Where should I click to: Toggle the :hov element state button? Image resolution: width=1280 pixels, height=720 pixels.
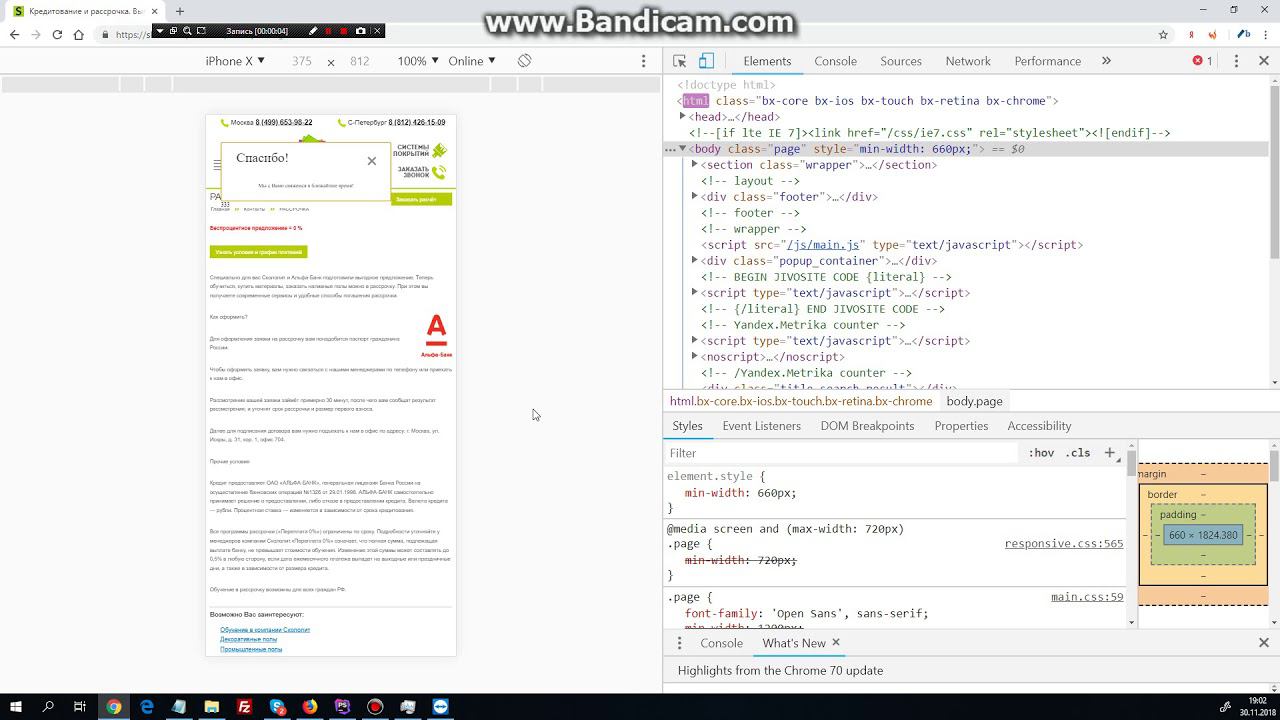click(x=1041, y=453)
